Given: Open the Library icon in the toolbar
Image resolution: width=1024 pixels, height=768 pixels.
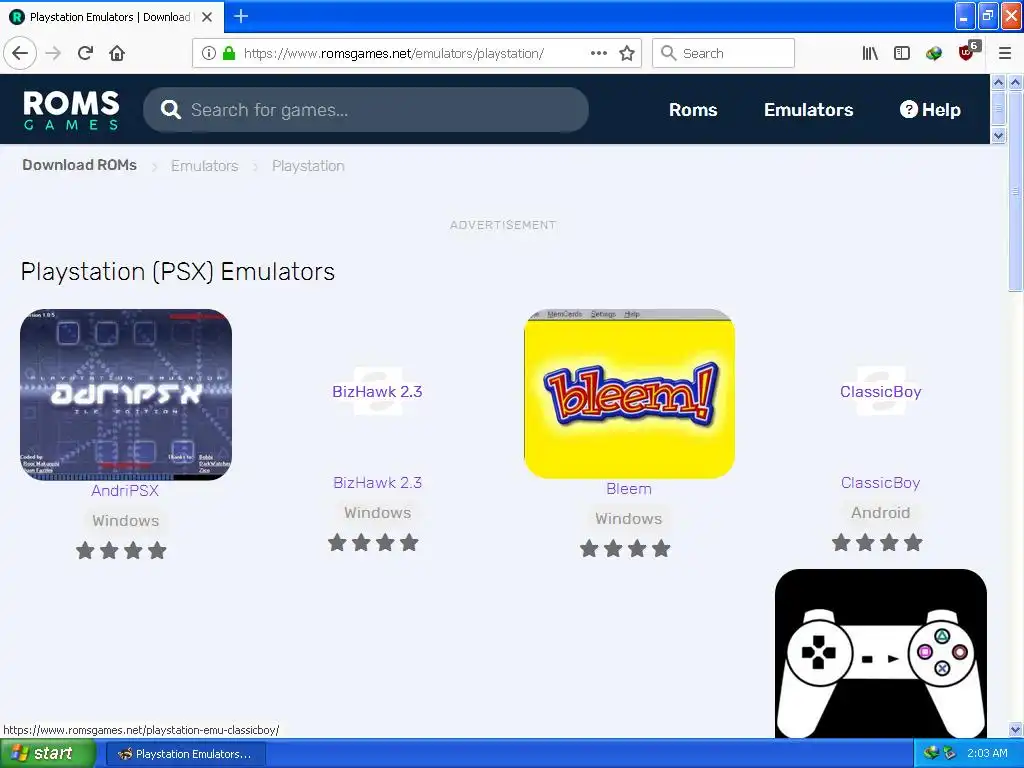Looking at the screenshot, I should point(870,53).
